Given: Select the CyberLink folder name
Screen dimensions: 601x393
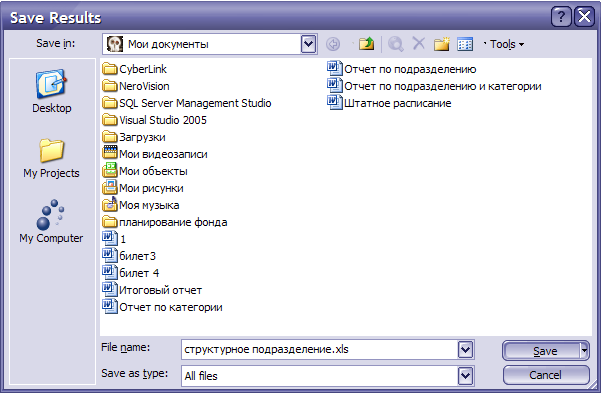Looking at the screenshot, I should 143,69.
